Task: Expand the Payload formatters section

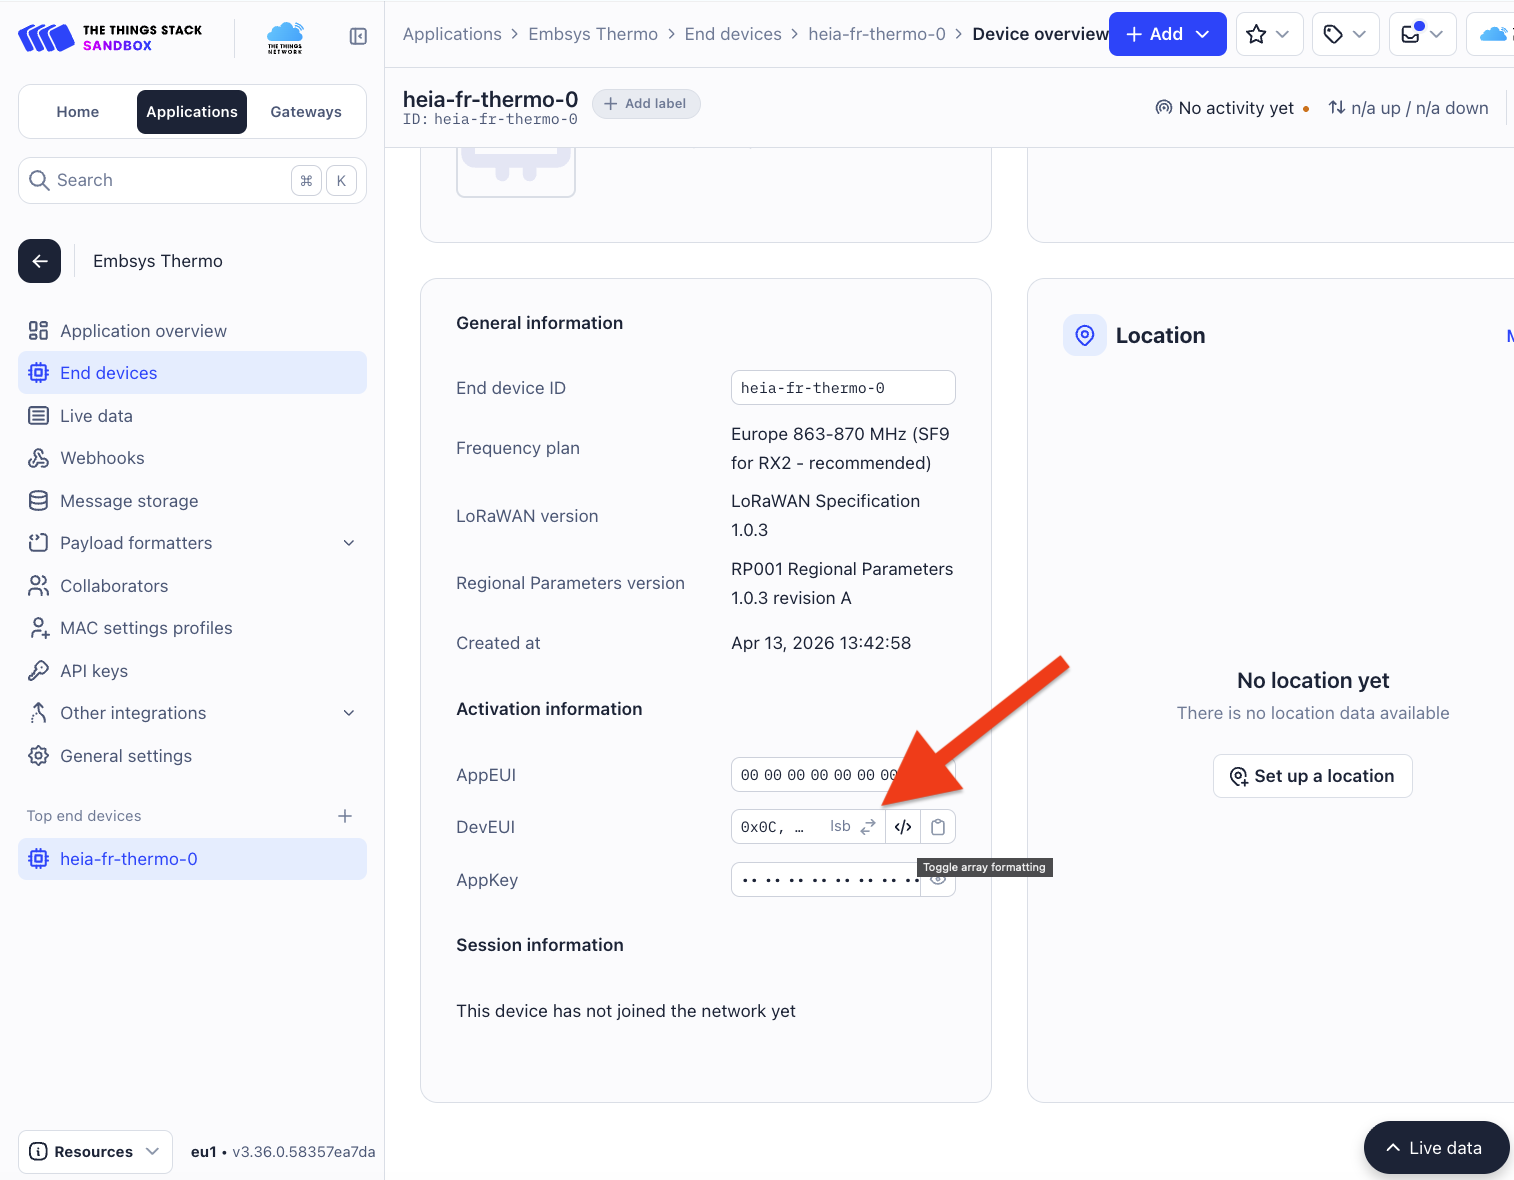Action: tap(349, 543)
